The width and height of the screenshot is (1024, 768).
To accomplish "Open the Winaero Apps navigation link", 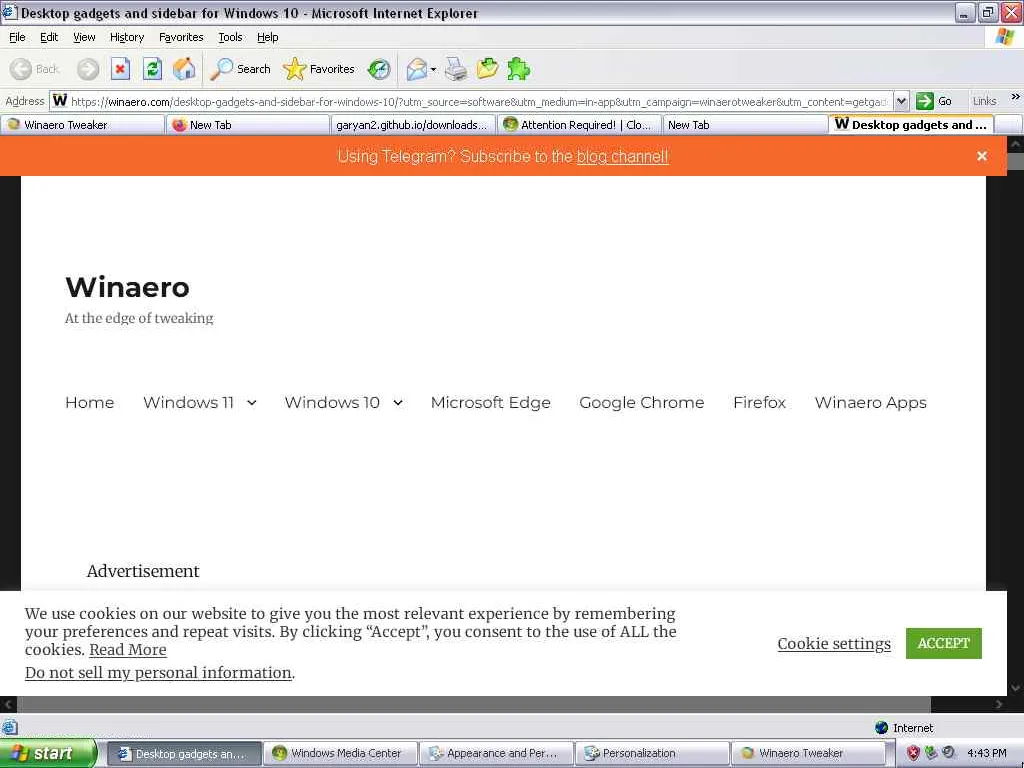I will click(871, 402).
